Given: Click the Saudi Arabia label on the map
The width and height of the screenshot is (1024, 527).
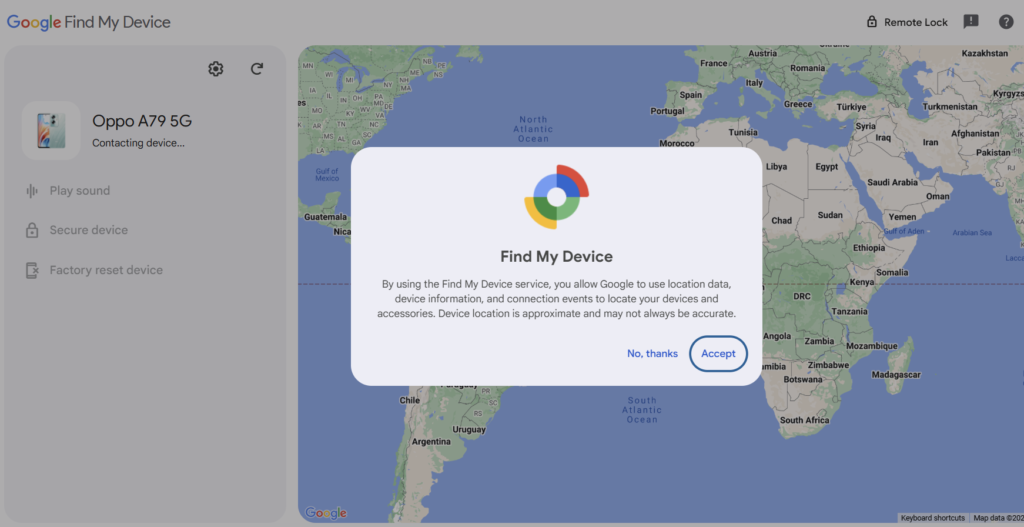Looking at the screenshot, I should click(x=892, y=182).
